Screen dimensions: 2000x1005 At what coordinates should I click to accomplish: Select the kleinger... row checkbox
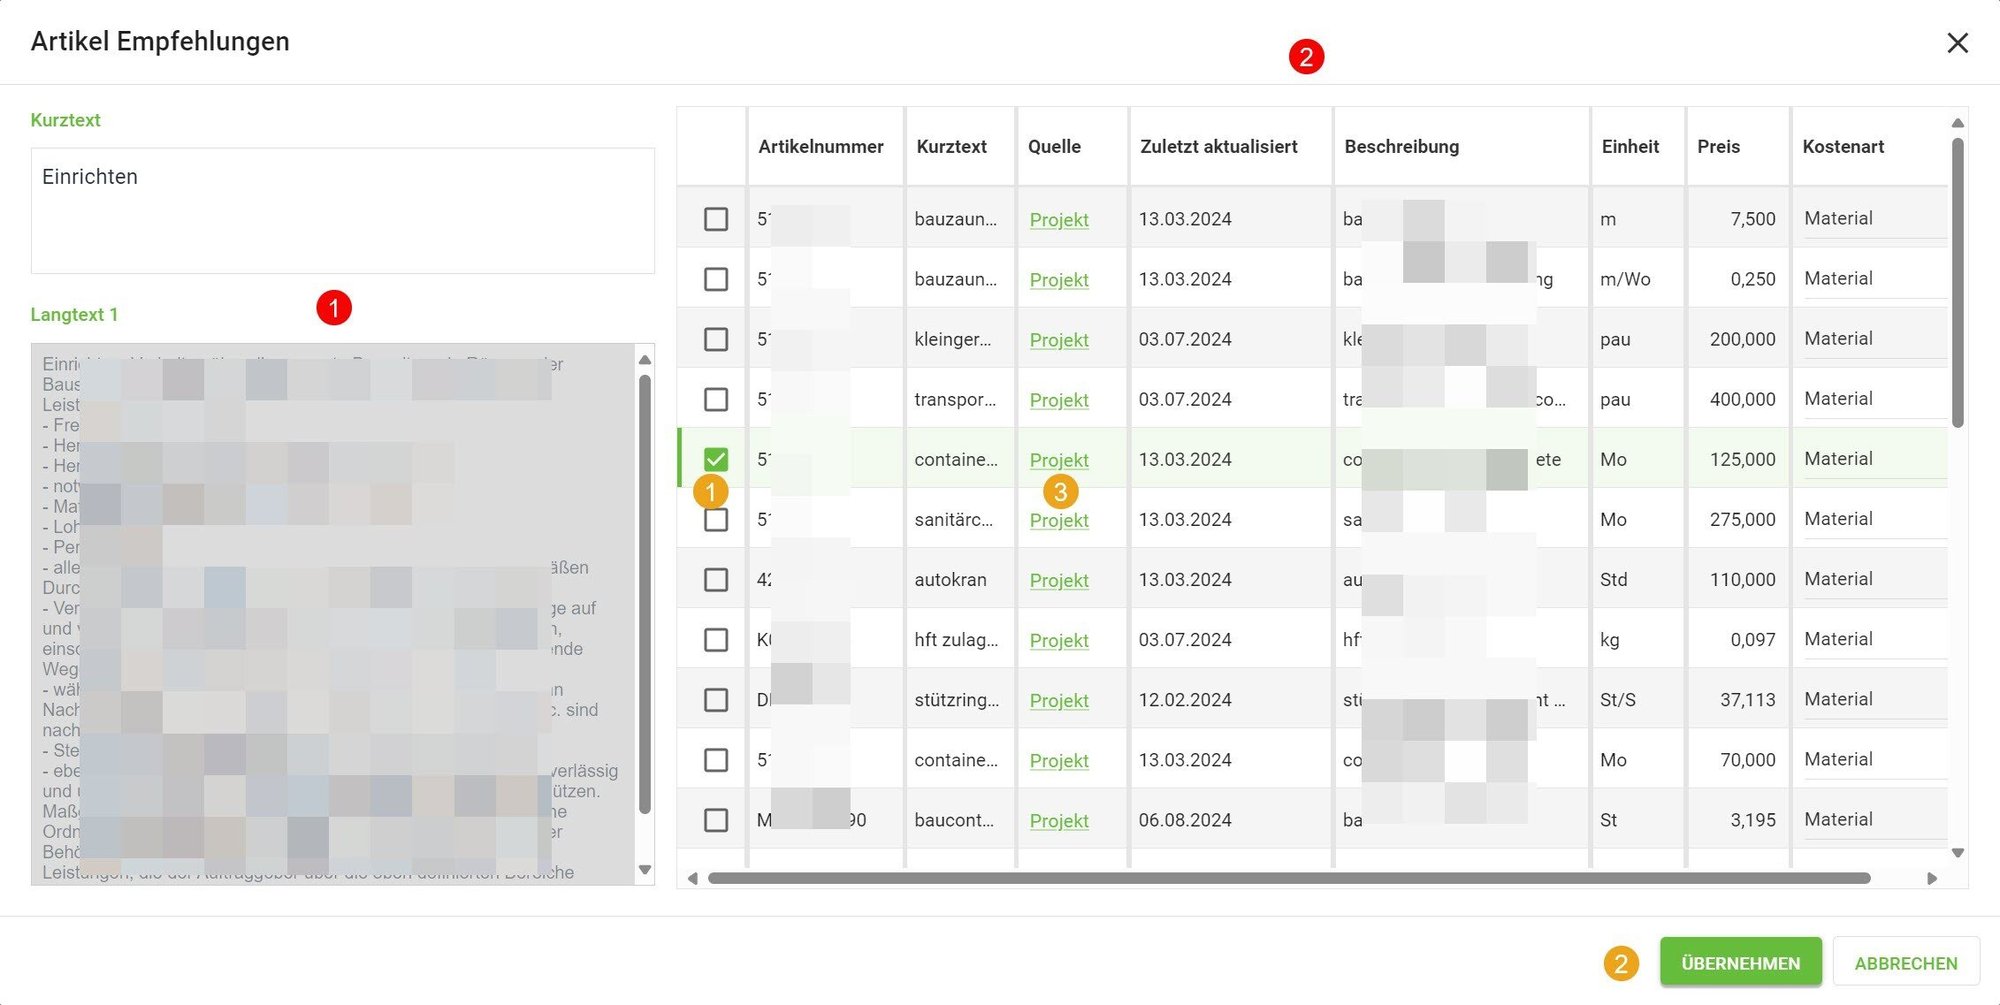coord(716,339)
